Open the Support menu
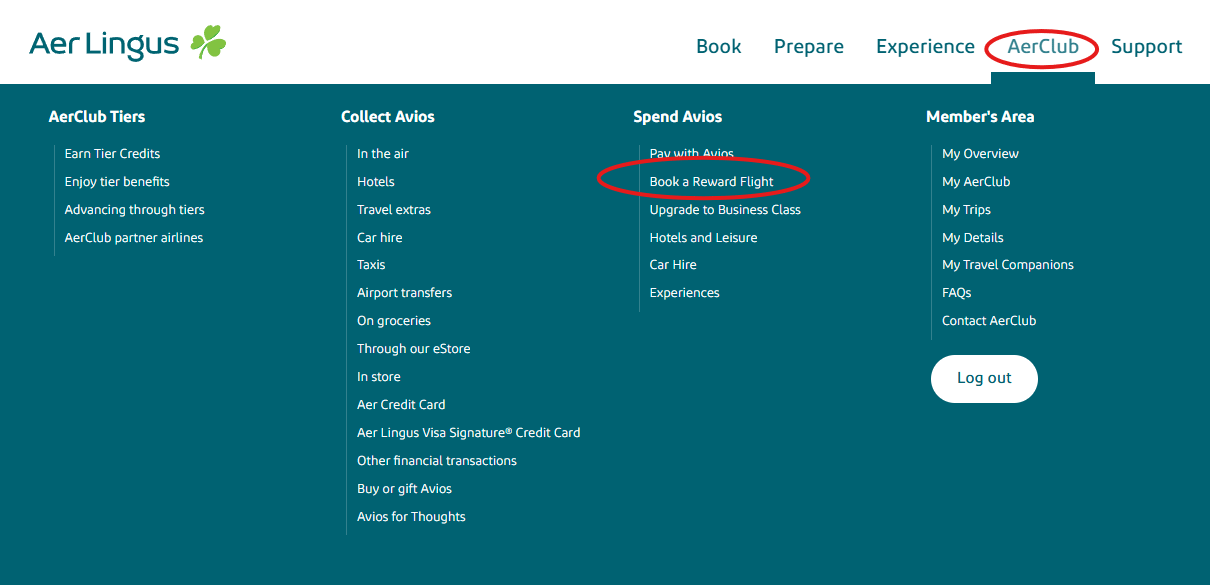Screen dimensions: 1210x585 tap(1147, 46)
